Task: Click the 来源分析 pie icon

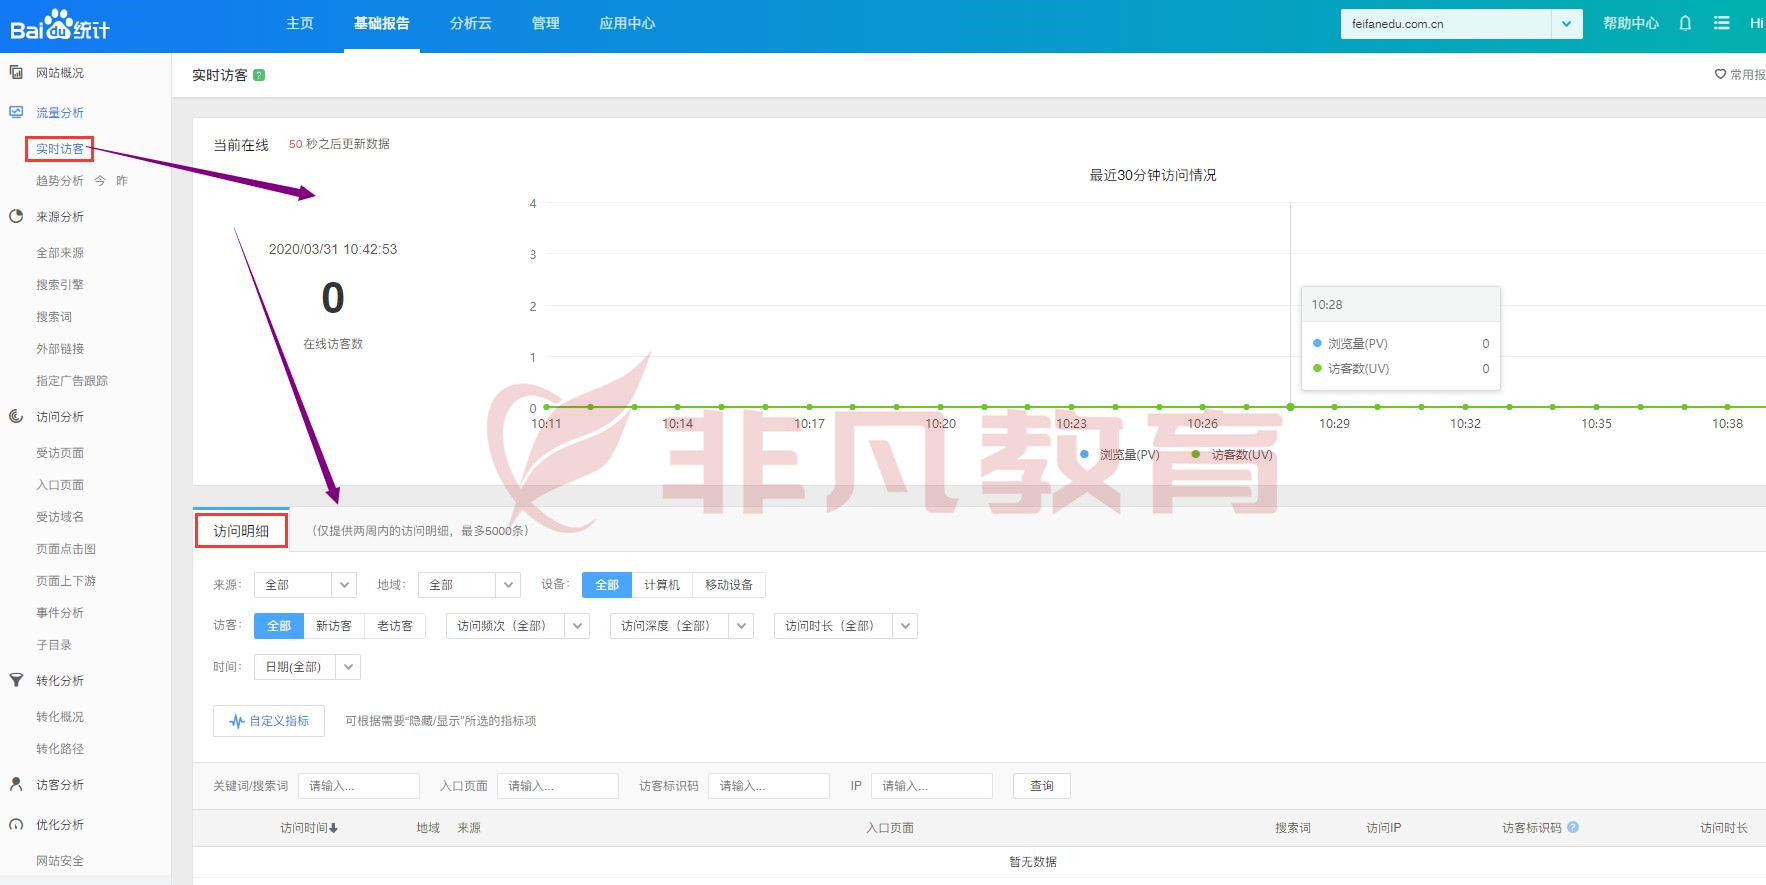Action: [x=16, y=216]
